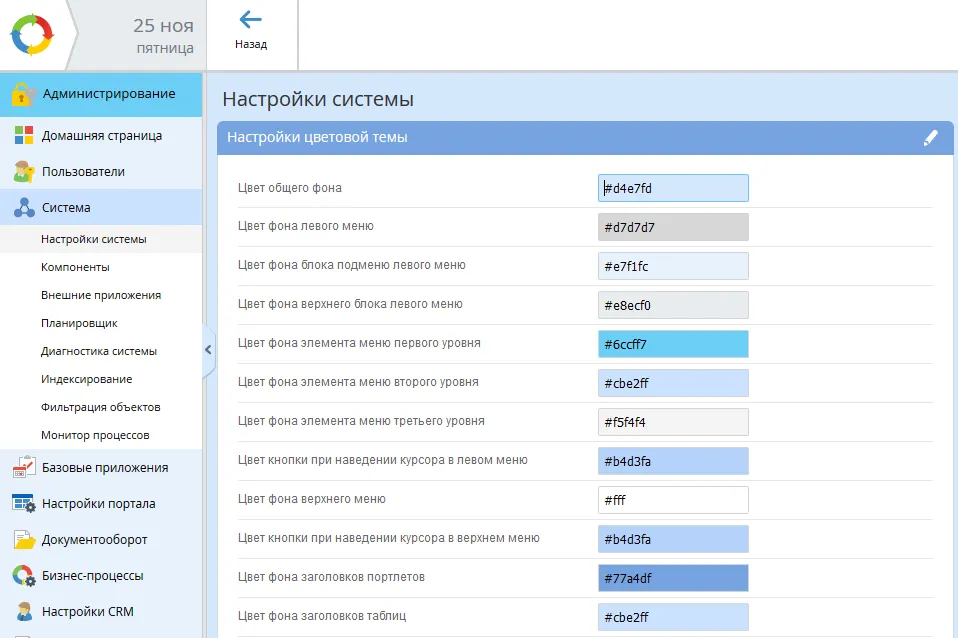
Task: Click the #6ccff7 first-level menu color field
Action: pos(672,344)
